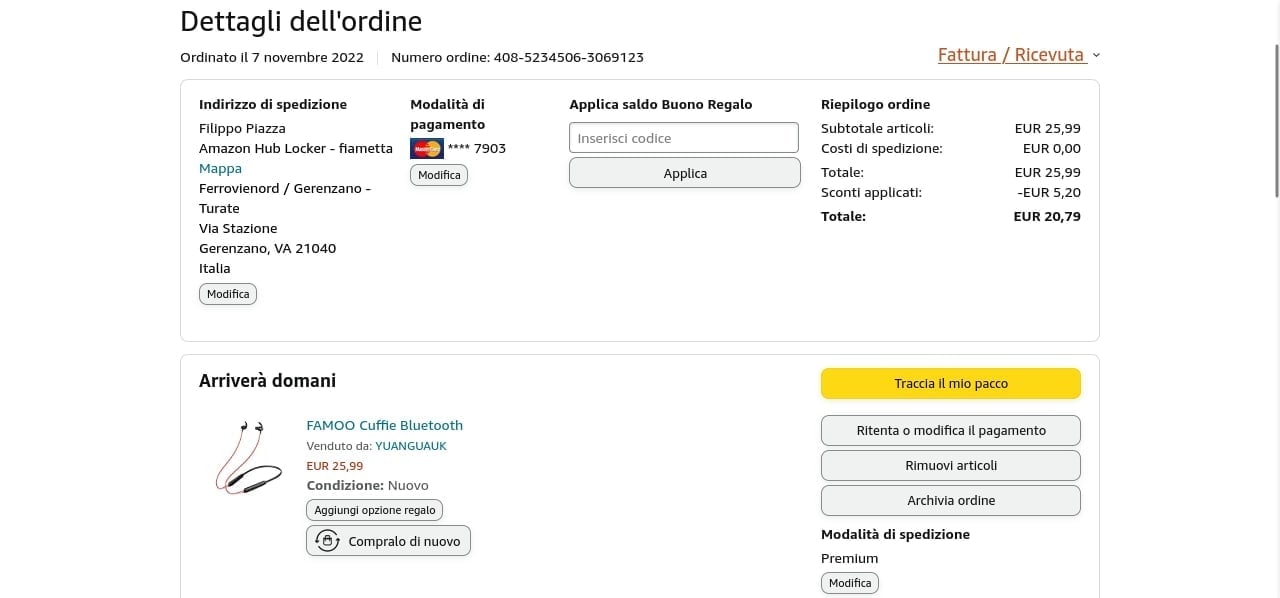Click Modifica under shipping address
The image size is (1280, 598).
[x=228, y=294]
